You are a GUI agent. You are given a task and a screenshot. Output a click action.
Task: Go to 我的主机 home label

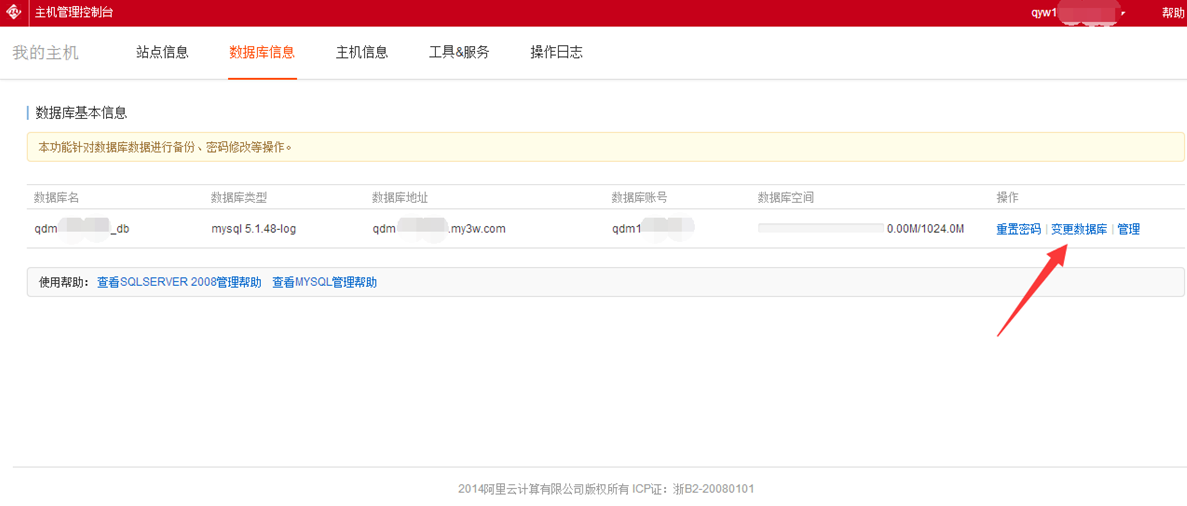pyautogui.click(x=45, y=52)
